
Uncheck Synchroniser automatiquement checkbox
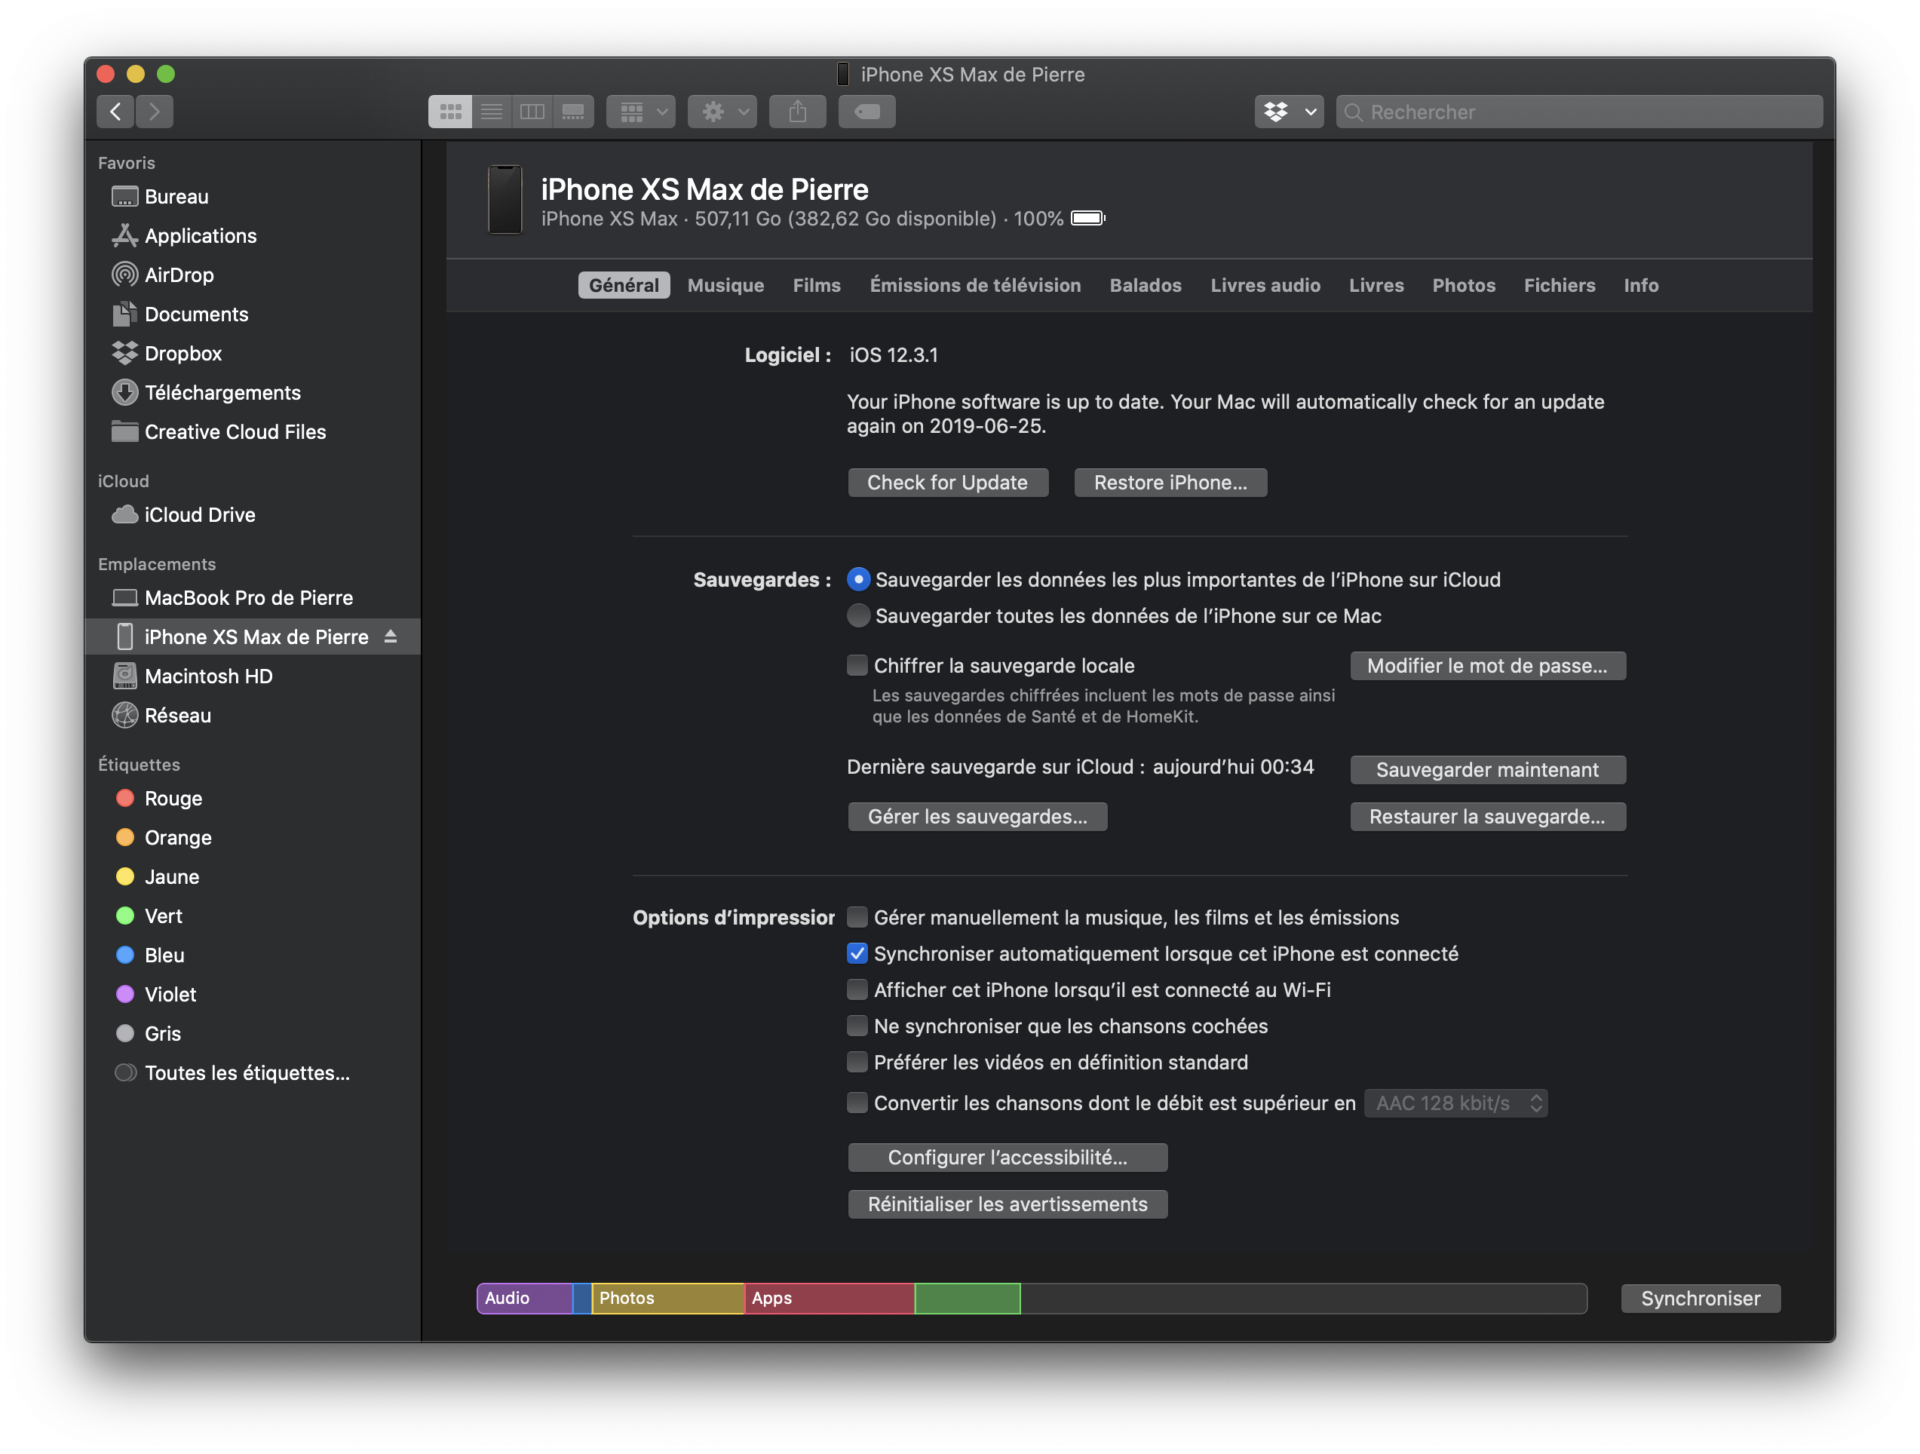[857, 954]
